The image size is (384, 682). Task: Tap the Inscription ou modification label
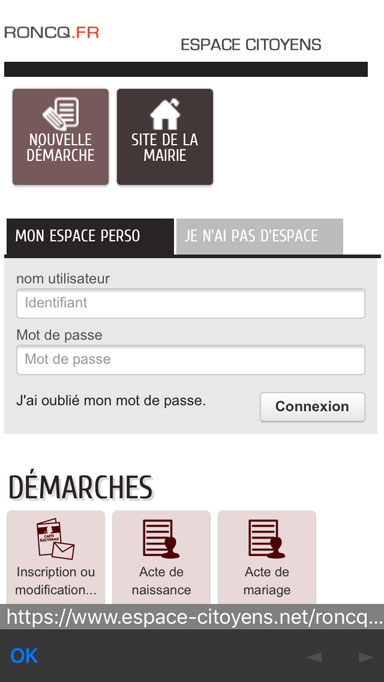click(56, 581)
